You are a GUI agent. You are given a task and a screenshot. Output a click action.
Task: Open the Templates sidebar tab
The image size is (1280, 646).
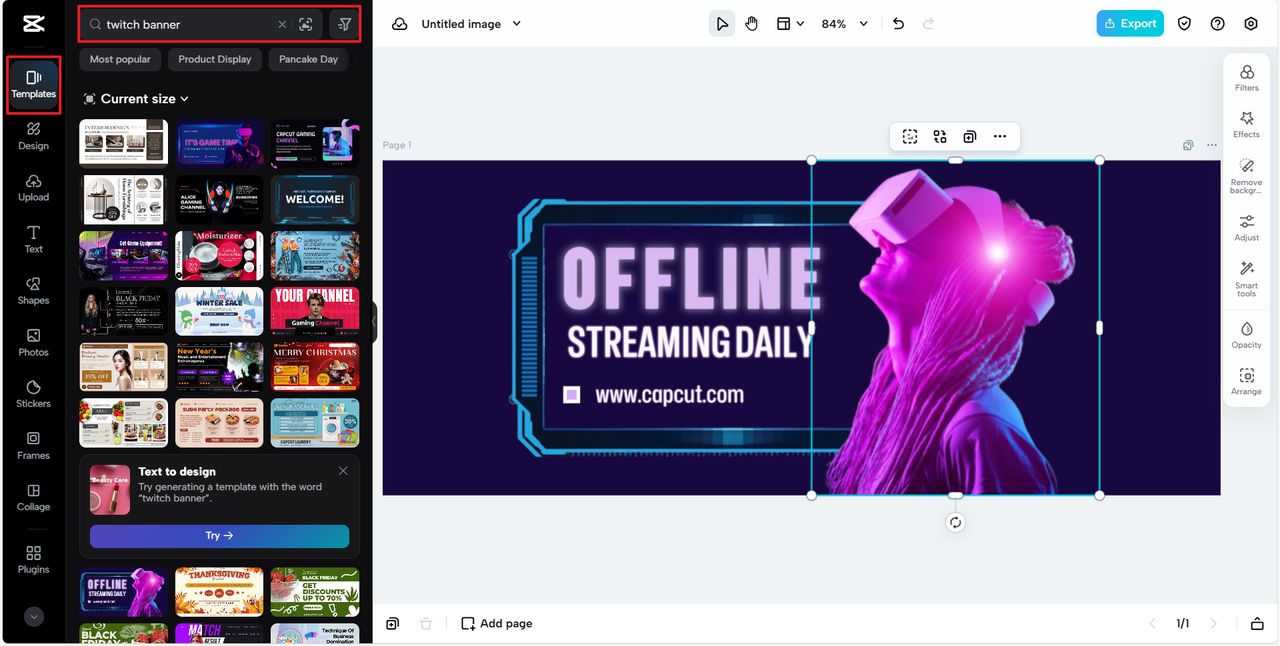pos(33,84)
